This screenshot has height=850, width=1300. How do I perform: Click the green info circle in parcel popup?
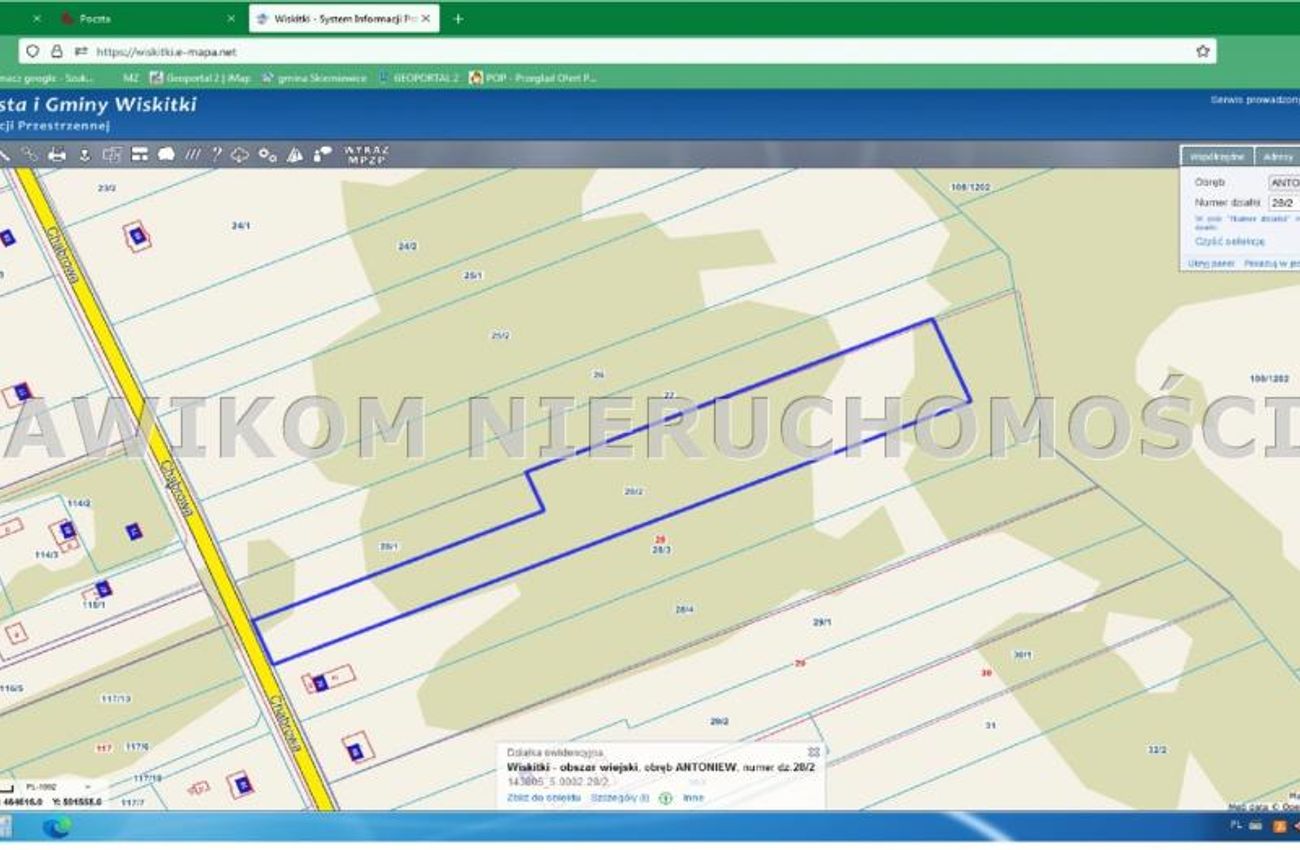pos(665,798)
